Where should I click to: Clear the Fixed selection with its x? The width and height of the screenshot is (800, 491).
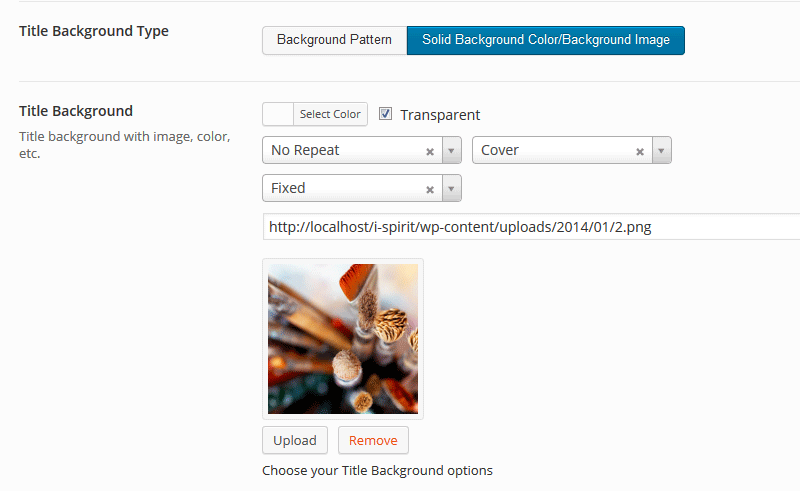pyautogui.click(x=430, y=189)
